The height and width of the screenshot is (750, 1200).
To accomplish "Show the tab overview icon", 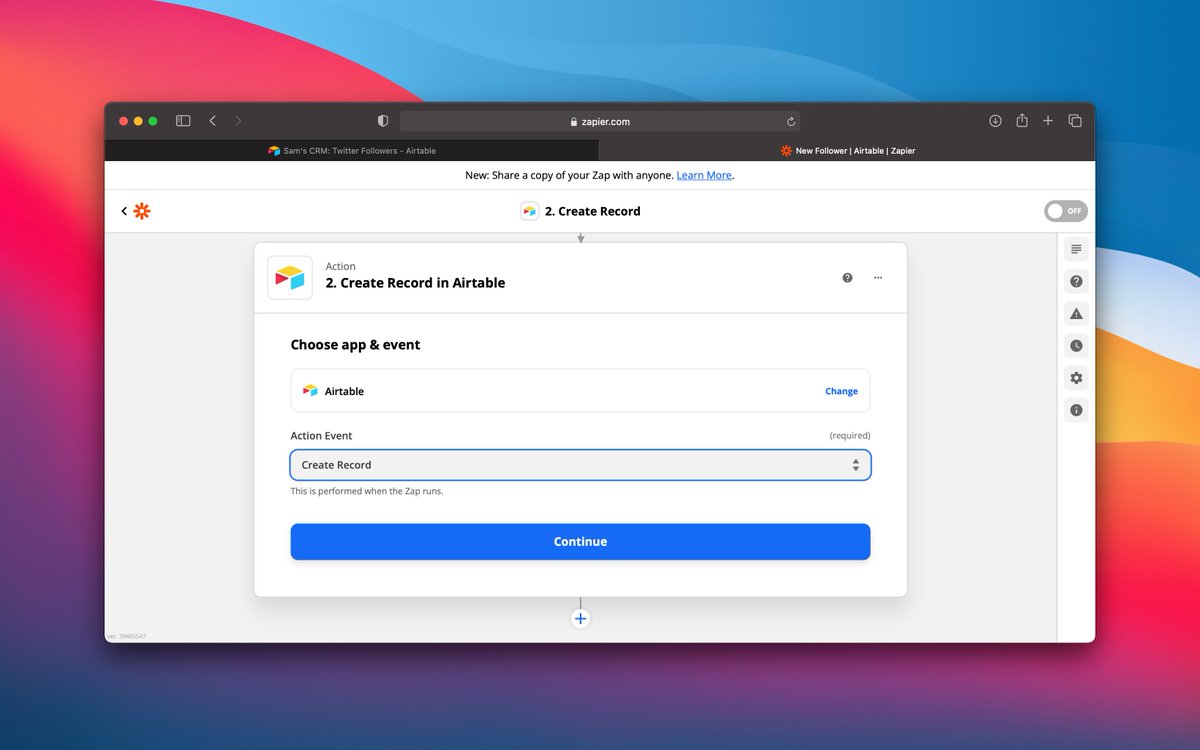I will tap(1075, 121).
